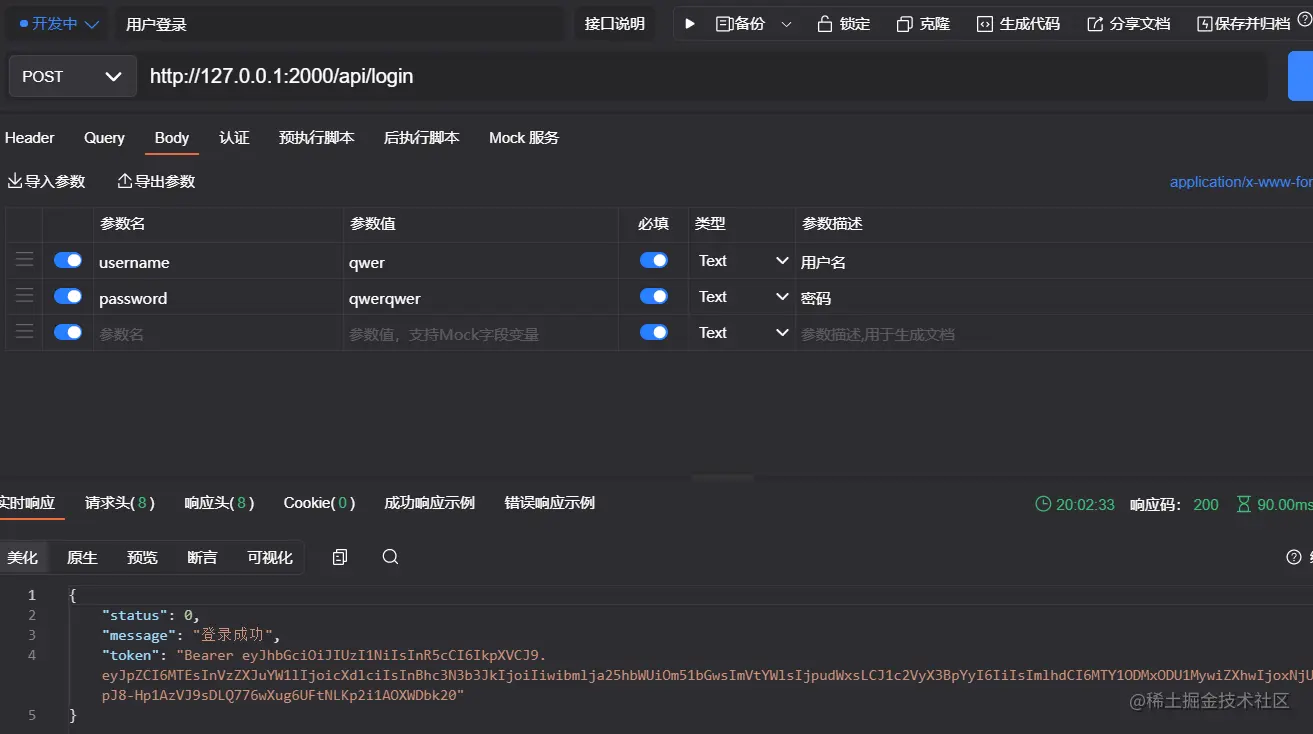Click the backup (备份) button

pyautogui.click(x=740, y=23)
